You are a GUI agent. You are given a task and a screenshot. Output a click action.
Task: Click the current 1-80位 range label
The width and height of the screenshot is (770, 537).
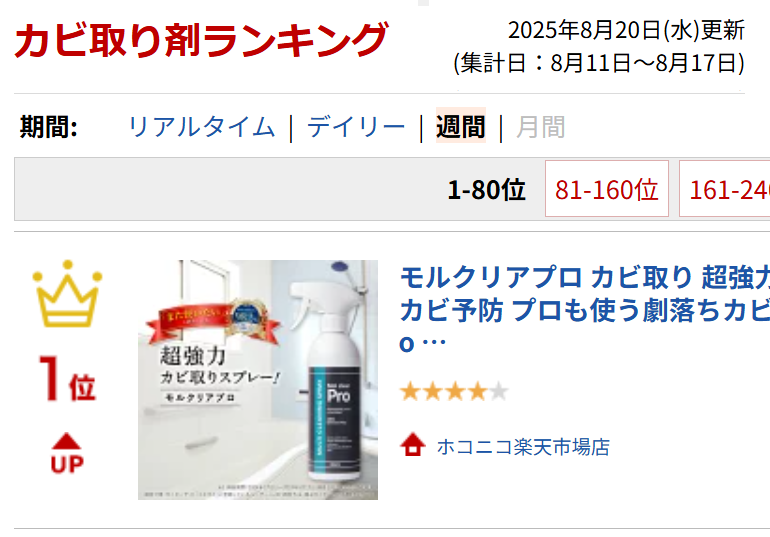click(487, 189)
